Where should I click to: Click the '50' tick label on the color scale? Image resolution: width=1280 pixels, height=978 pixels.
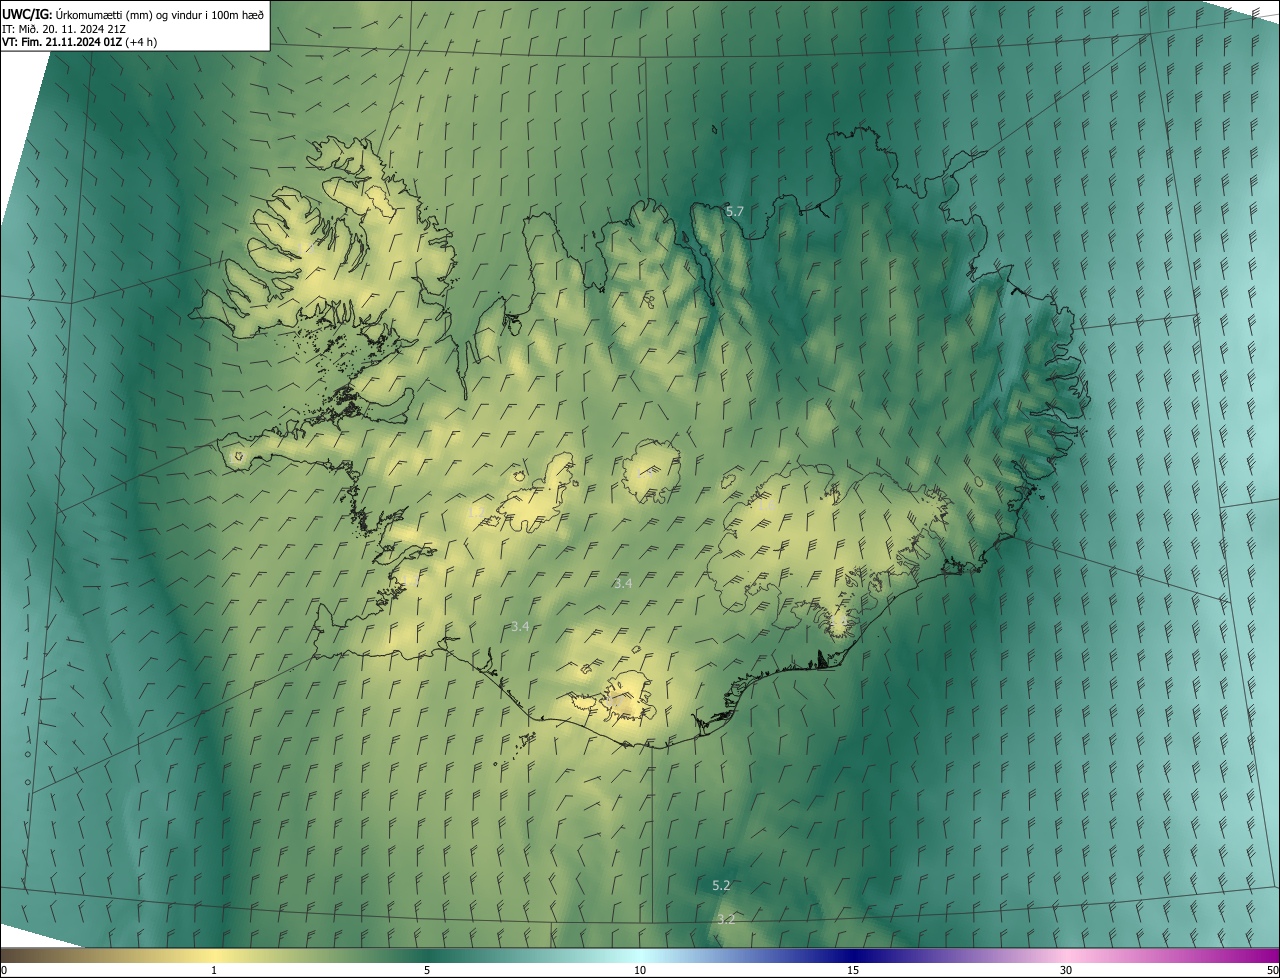tap(1272, 971)
